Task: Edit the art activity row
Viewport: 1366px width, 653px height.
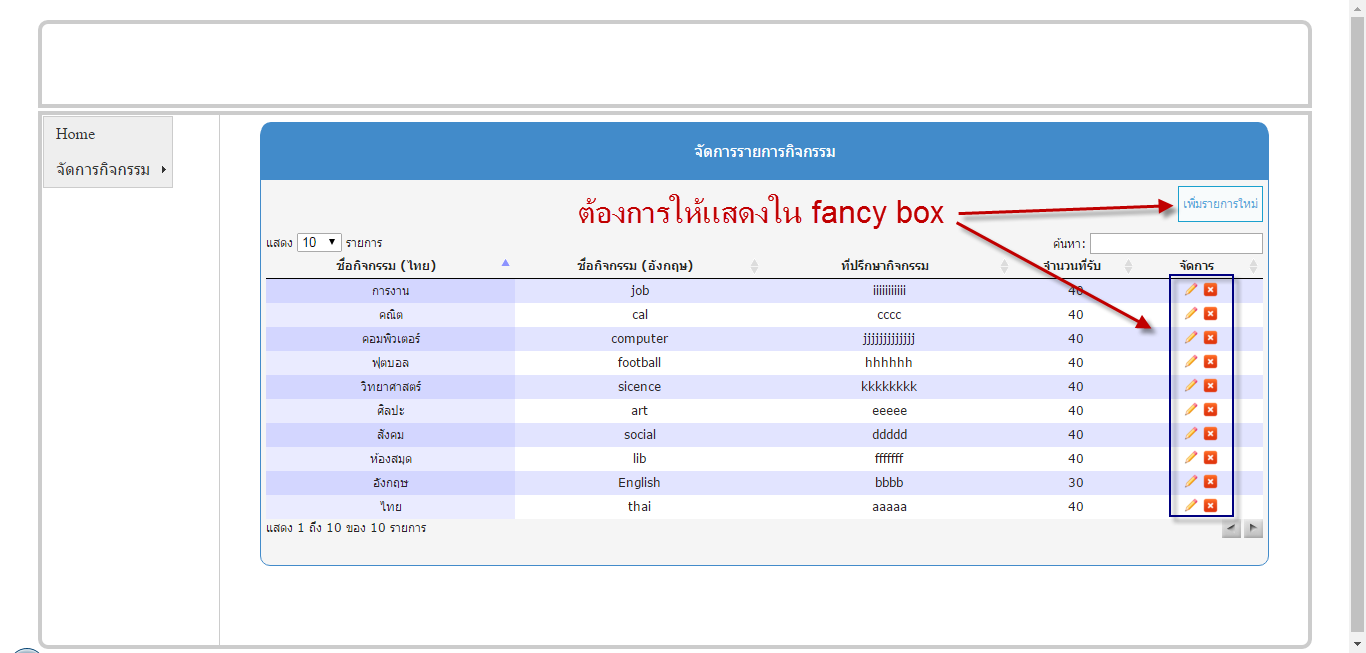Action: [x=1190, y=410]
